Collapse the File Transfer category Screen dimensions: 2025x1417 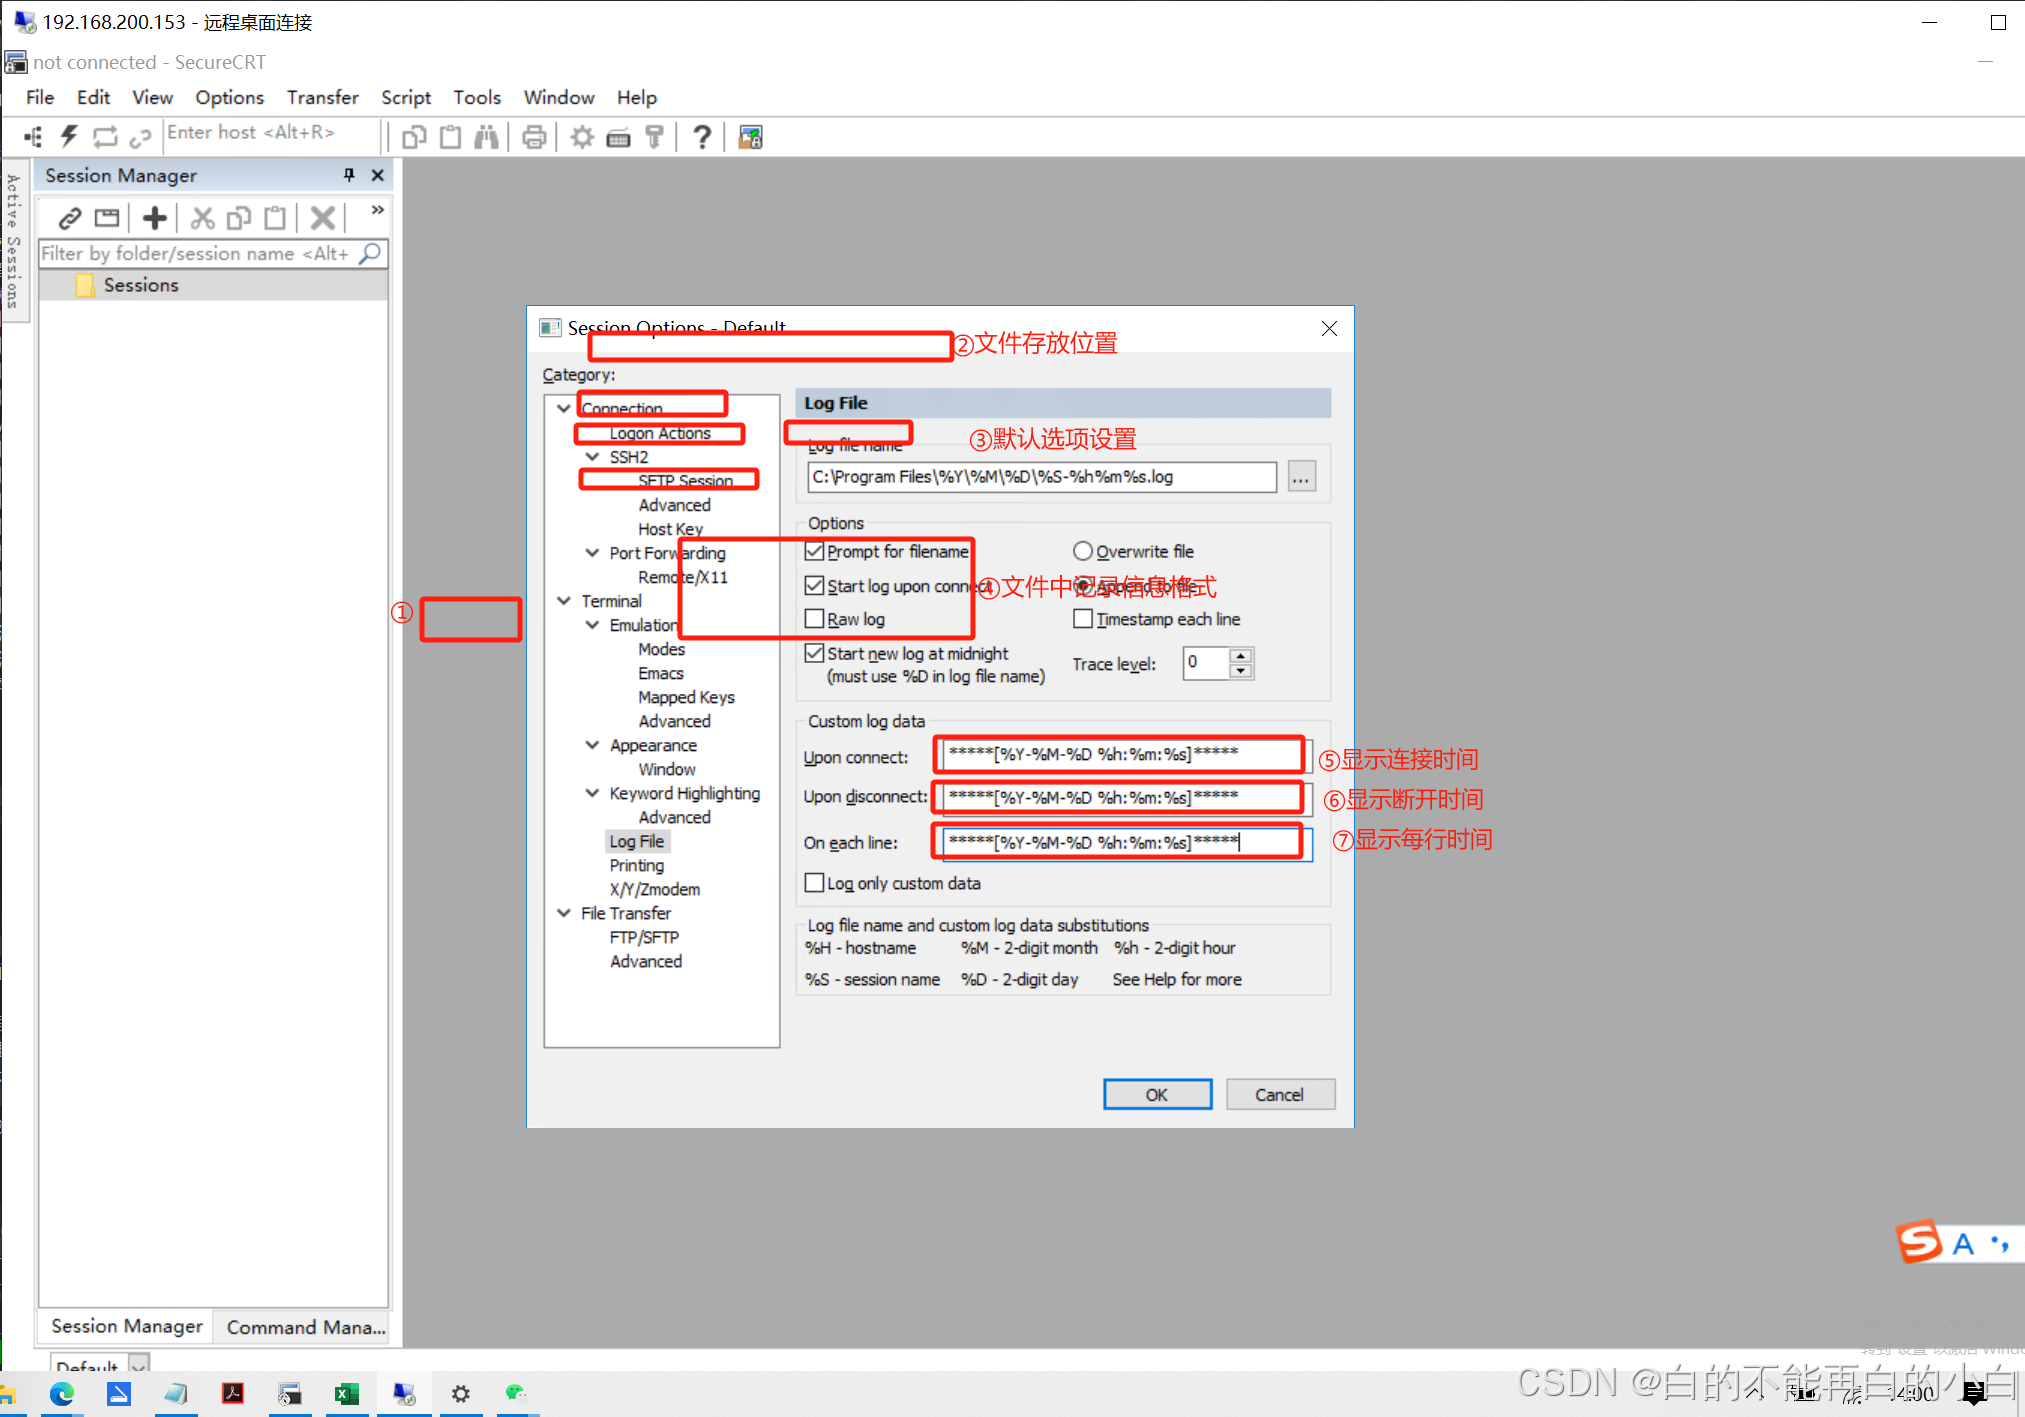click(564, 913)
